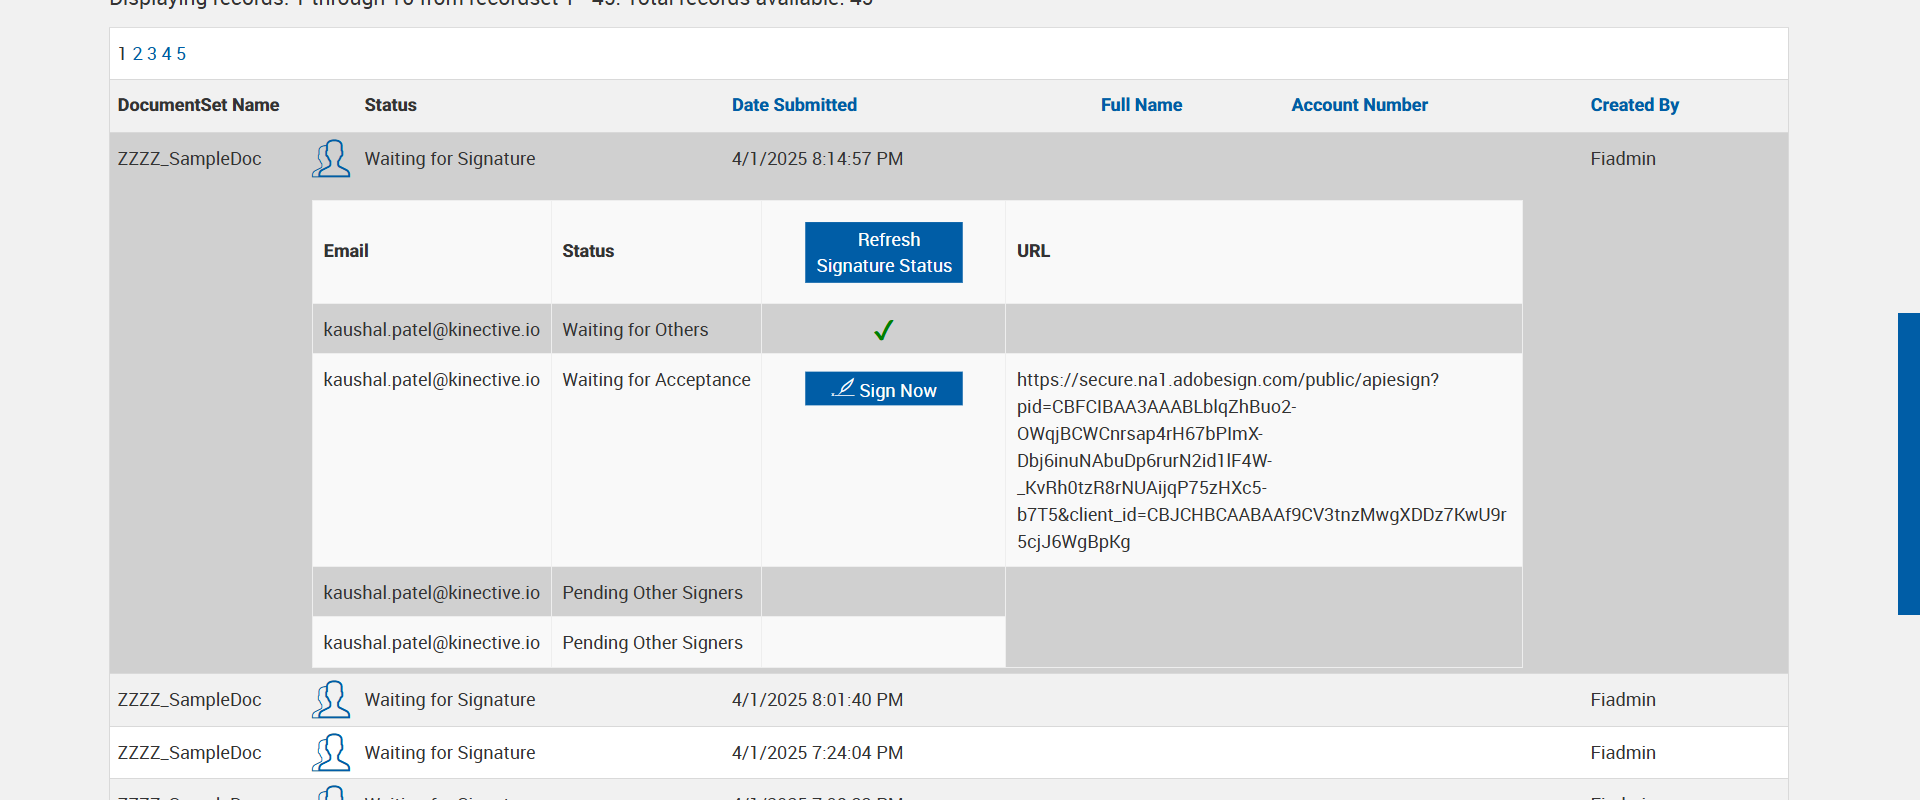Open signers icon in 7:24:04 PM row
The height and width of the screenshot is (800, 1920).
[x=331, y=753]
